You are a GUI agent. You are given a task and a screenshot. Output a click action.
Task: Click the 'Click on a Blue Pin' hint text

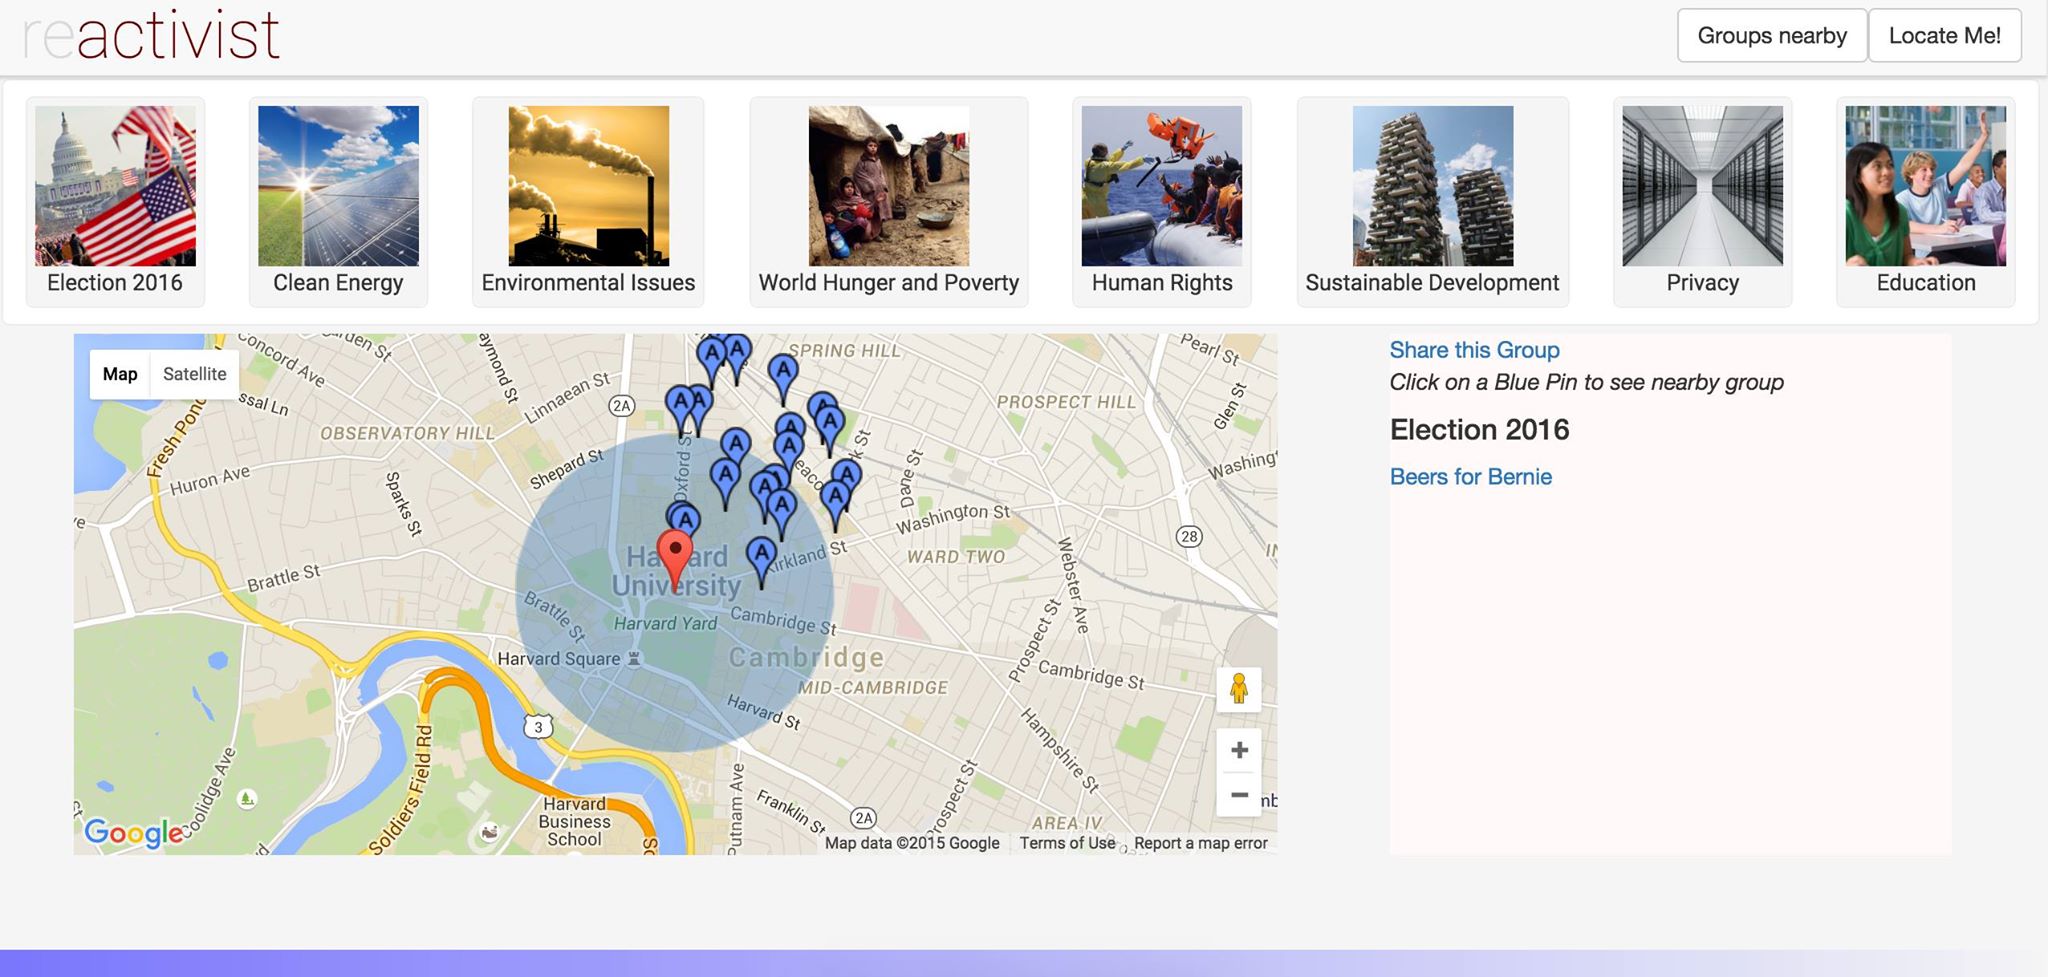[1586, 382]
